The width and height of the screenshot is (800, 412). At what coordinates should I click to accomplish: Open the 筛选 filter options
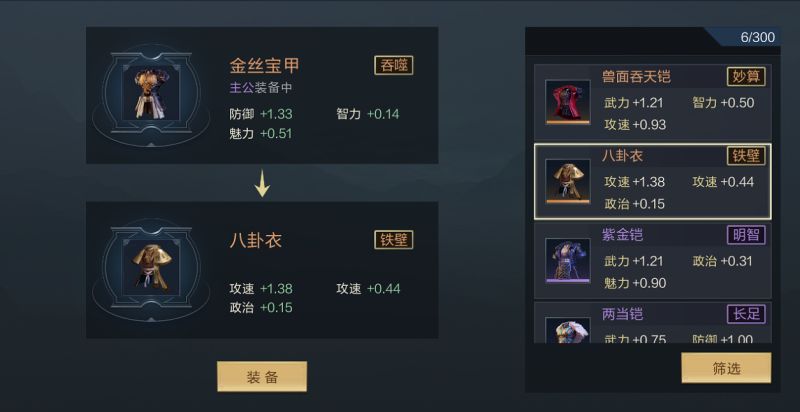tap(726, 368)
